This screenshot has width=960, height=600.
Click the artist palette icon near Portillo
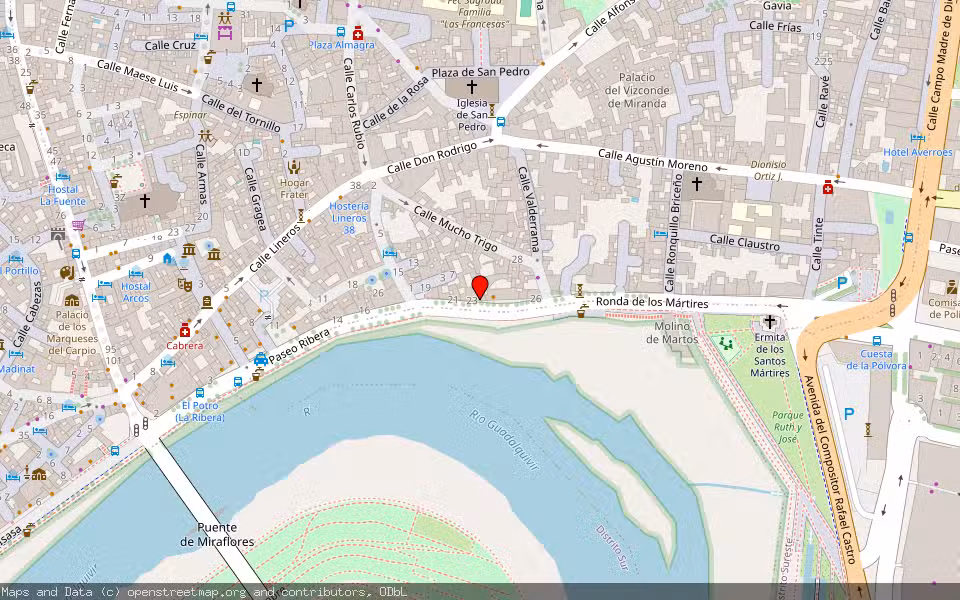click(x=67, y=272)
